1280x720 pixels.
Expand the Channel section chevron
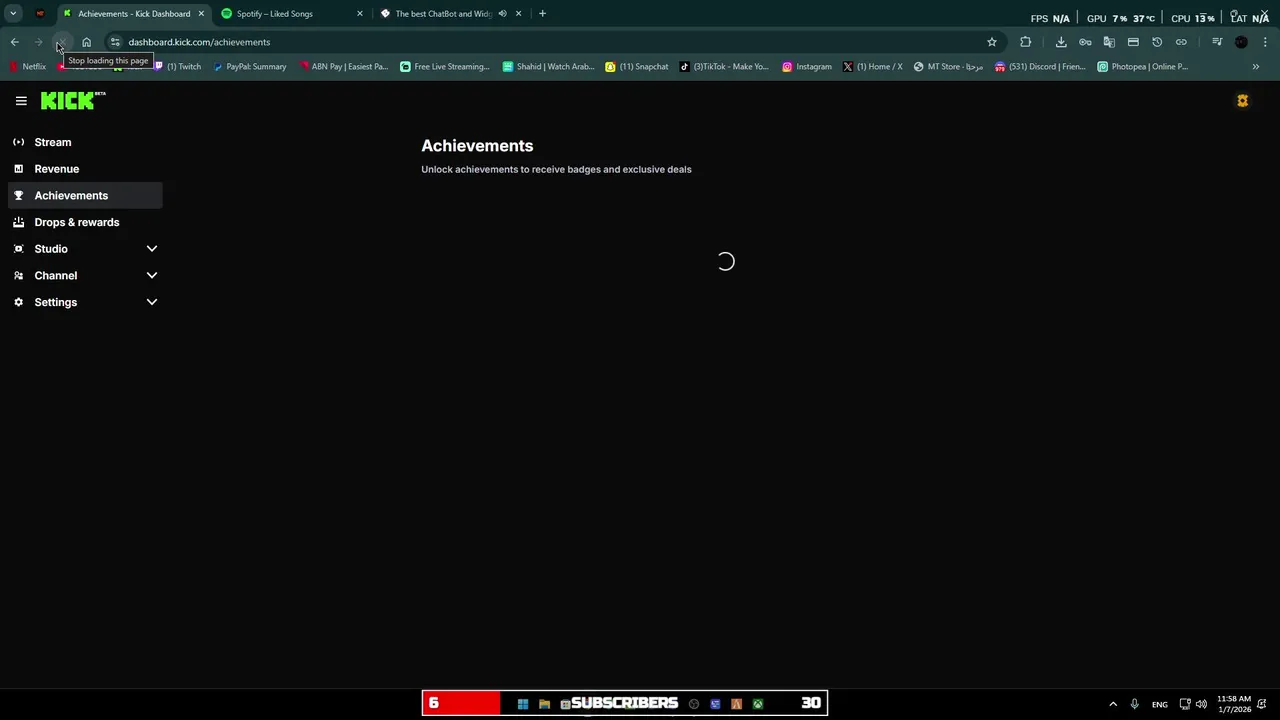(x=152, y=275)
